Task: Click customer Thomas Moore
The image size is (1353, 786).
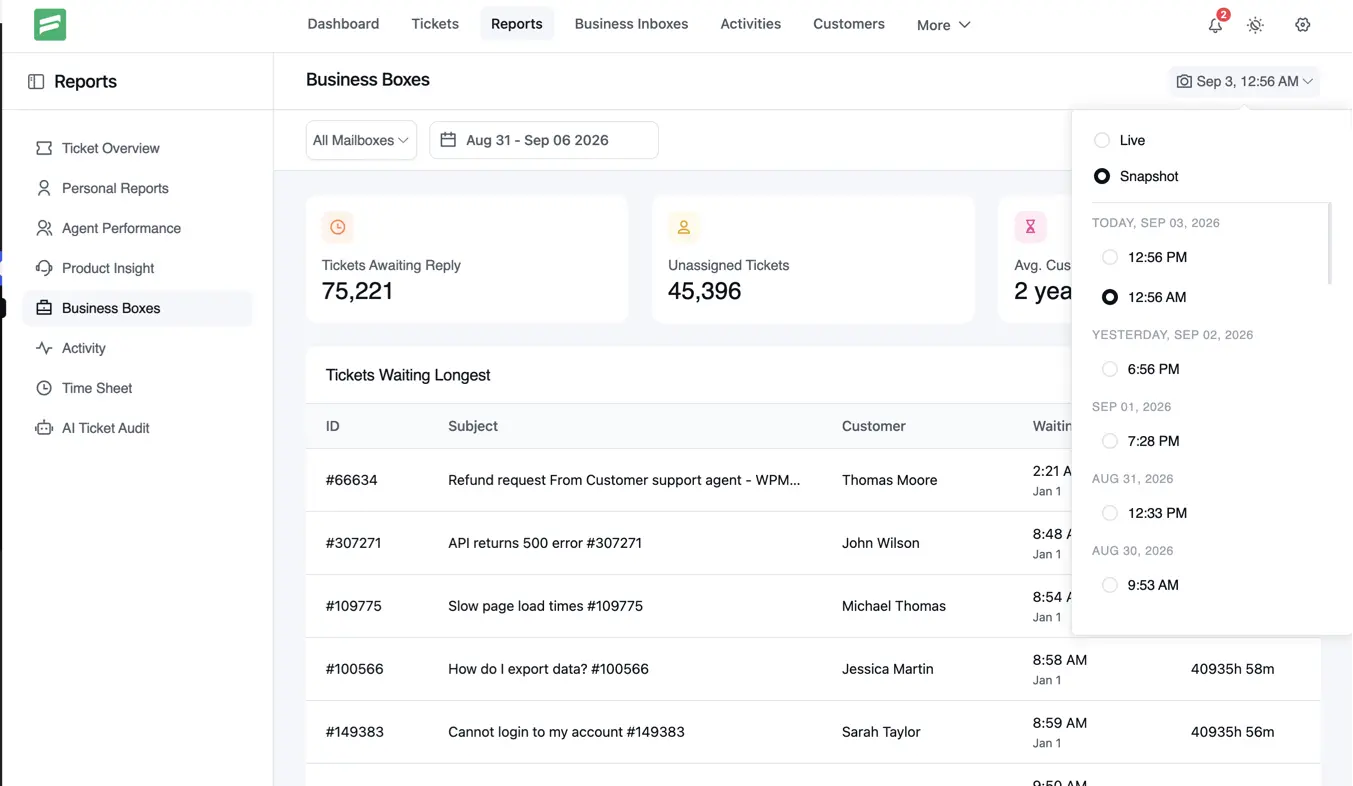Action: tap(889, 480)
